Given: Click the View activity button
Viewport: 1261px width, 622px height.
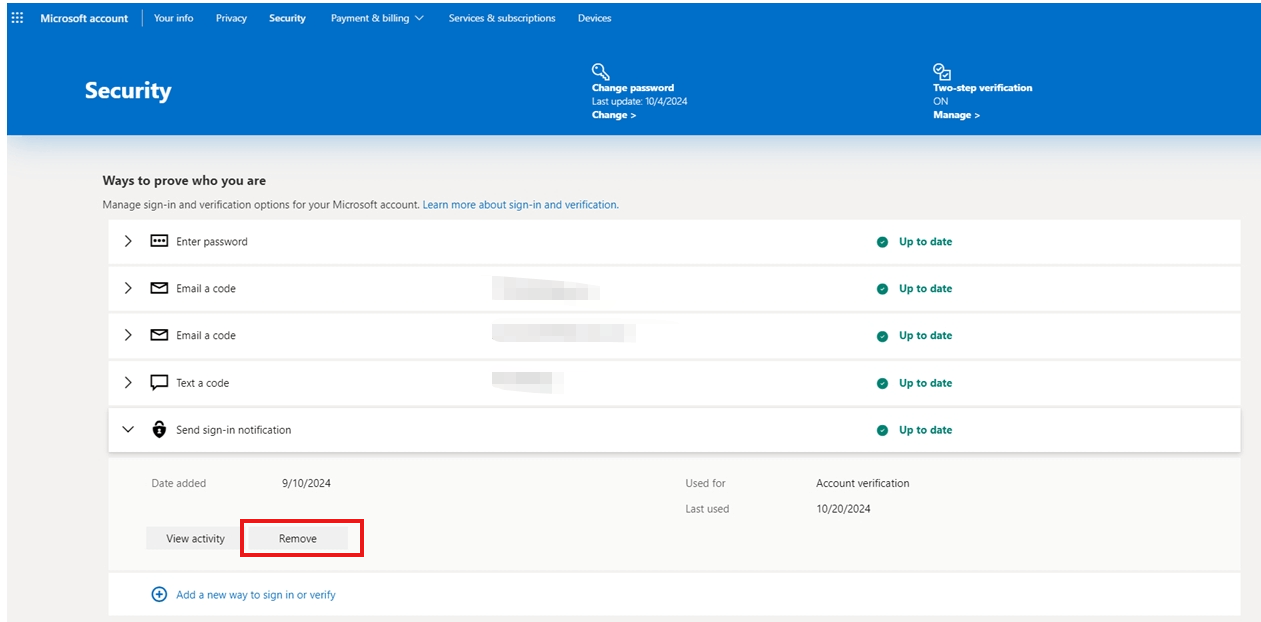Looking at the screenshot, I should pos(195,538).
